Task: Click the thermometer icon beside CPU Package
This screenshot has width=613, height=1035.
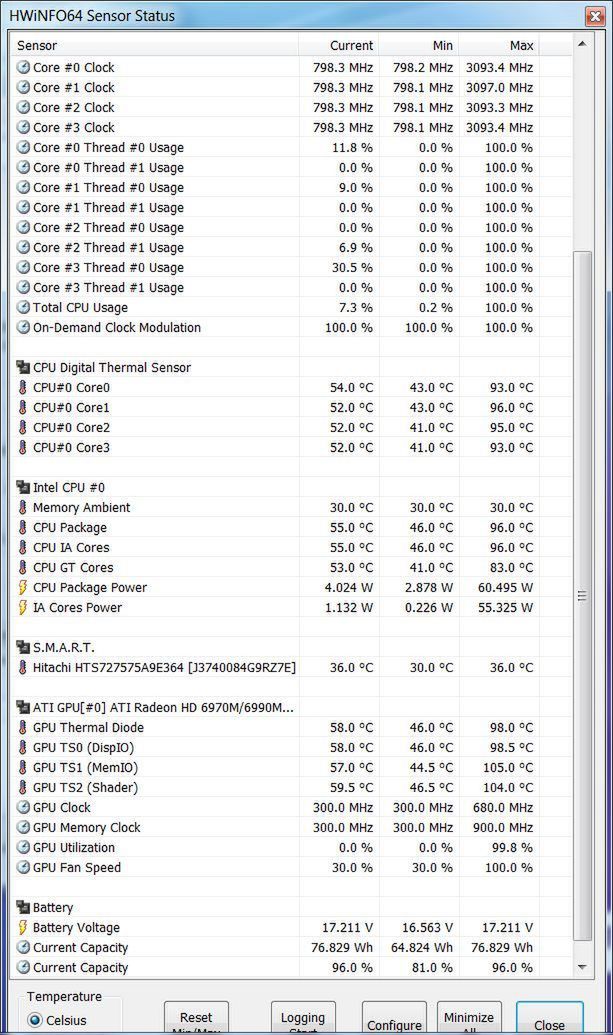Action: (23, 527)
